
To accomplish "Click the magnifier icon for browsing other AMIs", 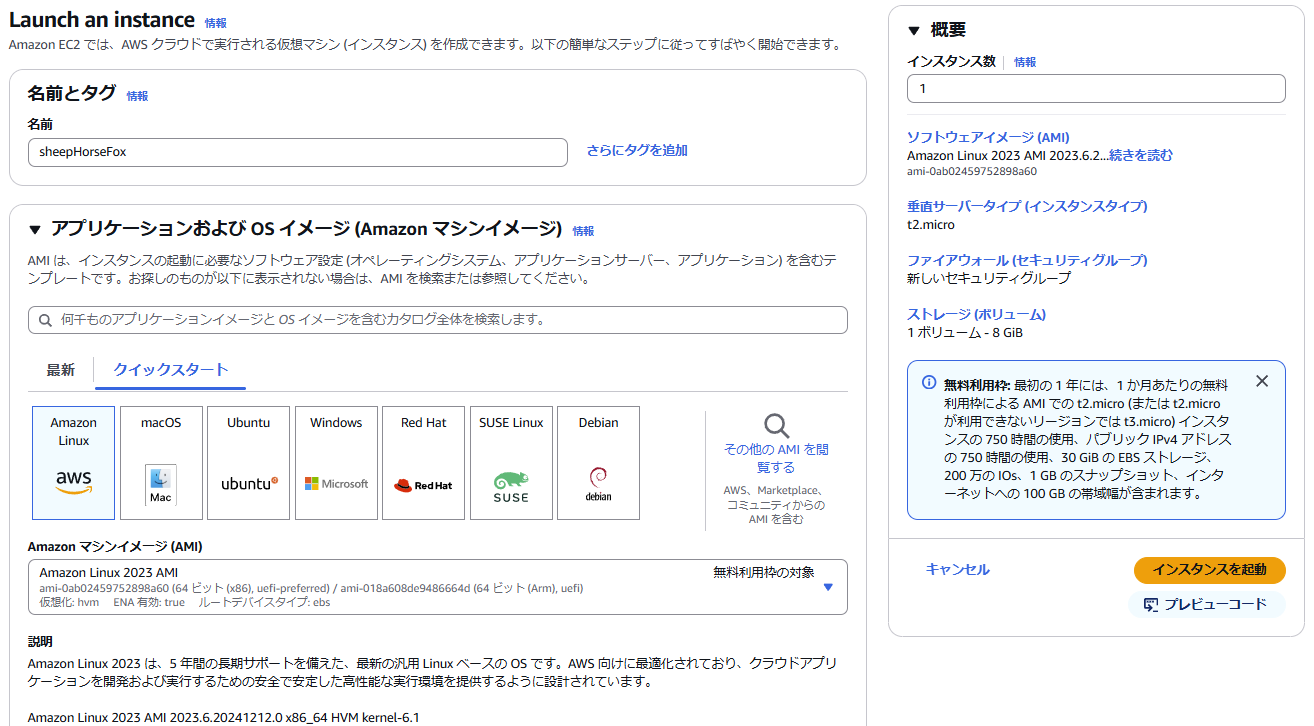I will tap(776, 425).
